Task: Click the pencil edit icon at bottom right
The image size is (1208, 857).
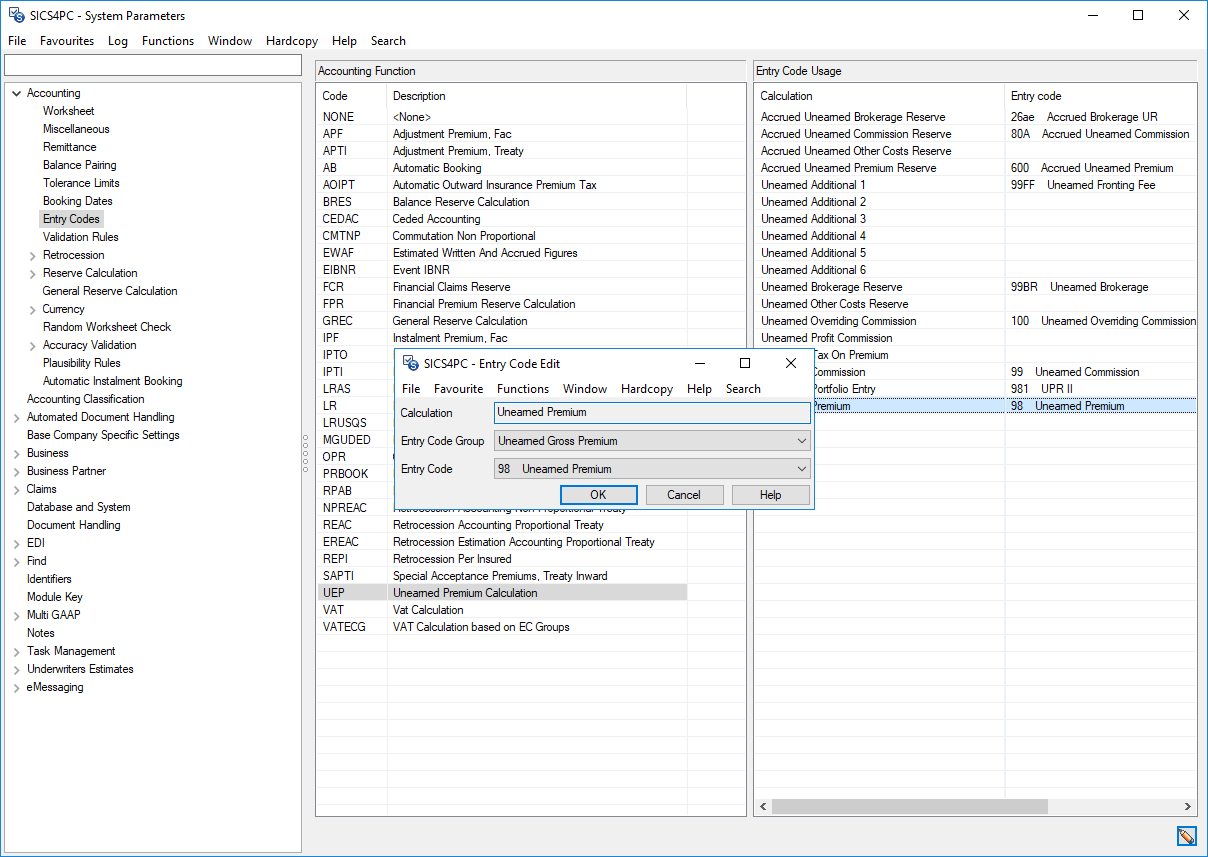Action: (x=1186, y=836)
